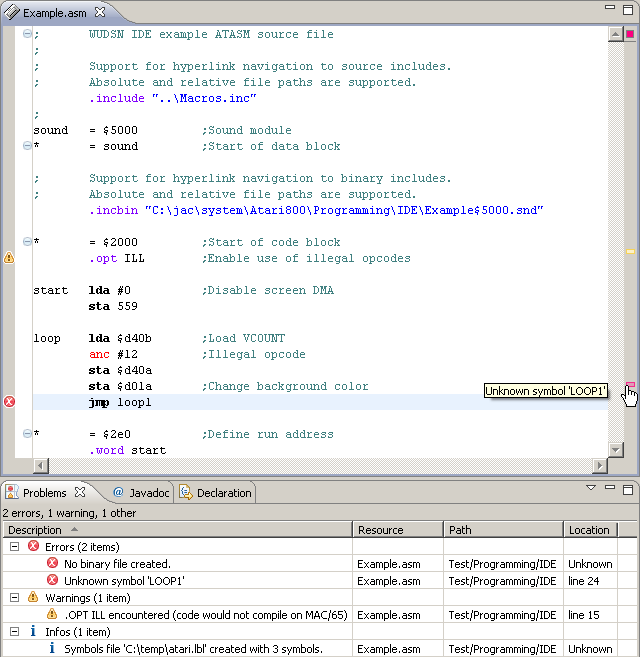
Task: Click the pink error mark in overview ruler
Action: pos(630,384)
